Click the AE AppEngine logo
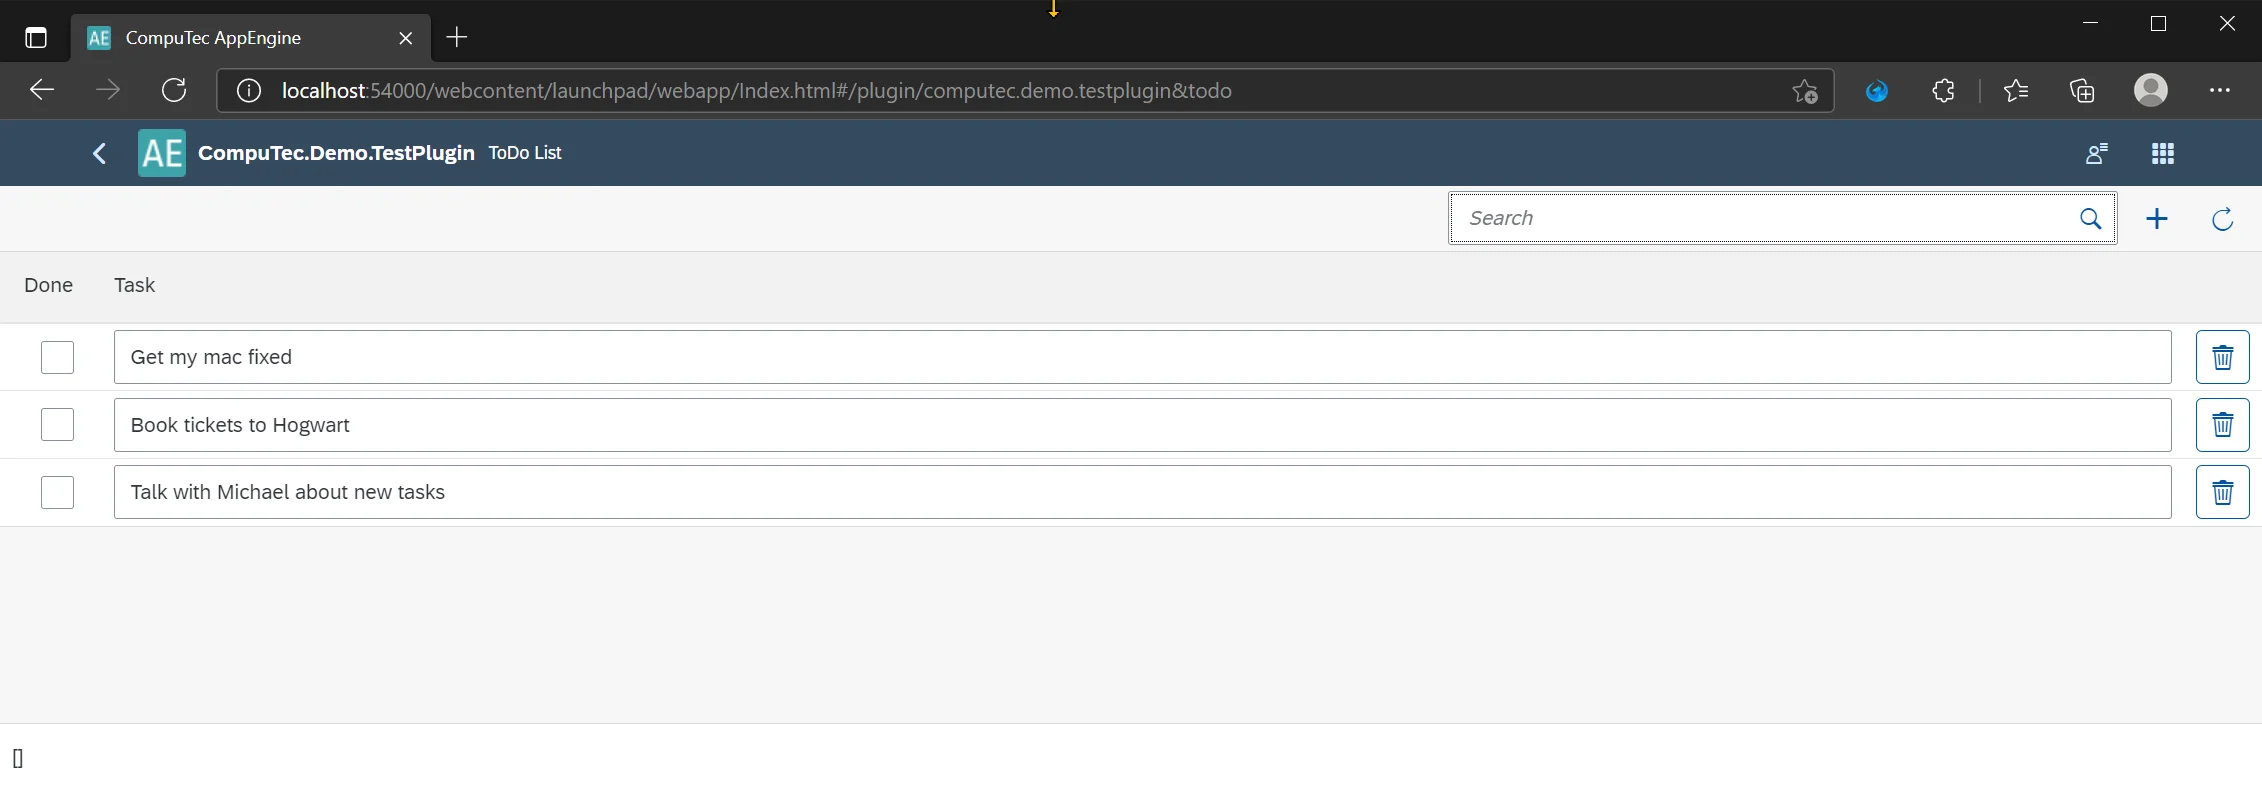 point(162,153)
